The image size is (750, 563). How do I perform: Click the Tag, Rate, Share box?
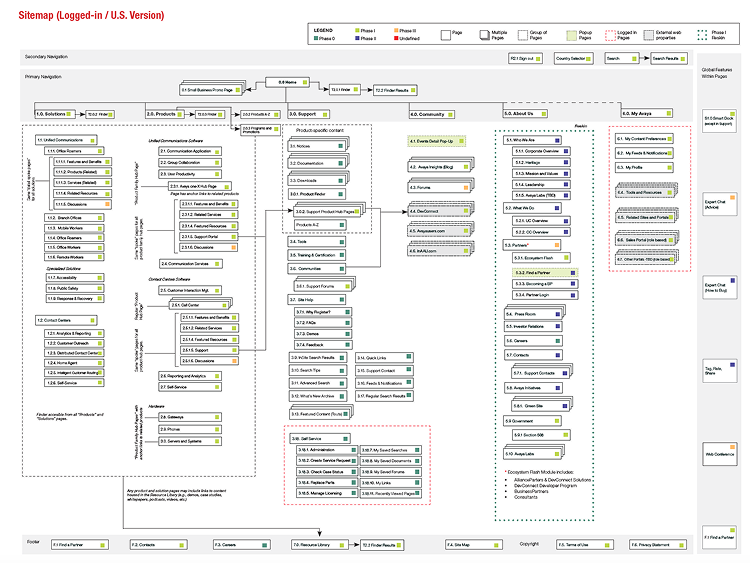pos(719,371)
